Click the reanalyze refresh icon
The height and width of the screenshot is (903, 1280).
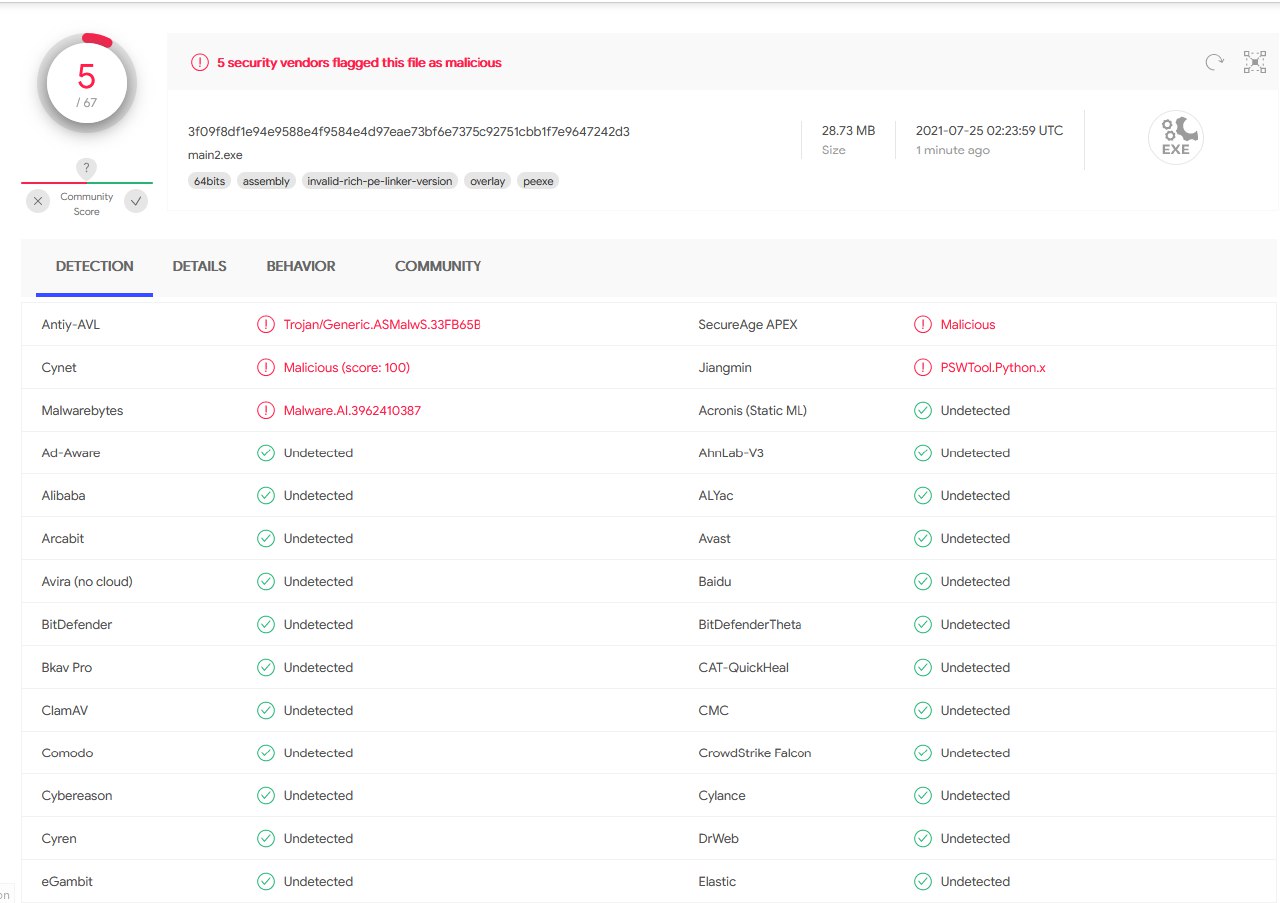1214,62
